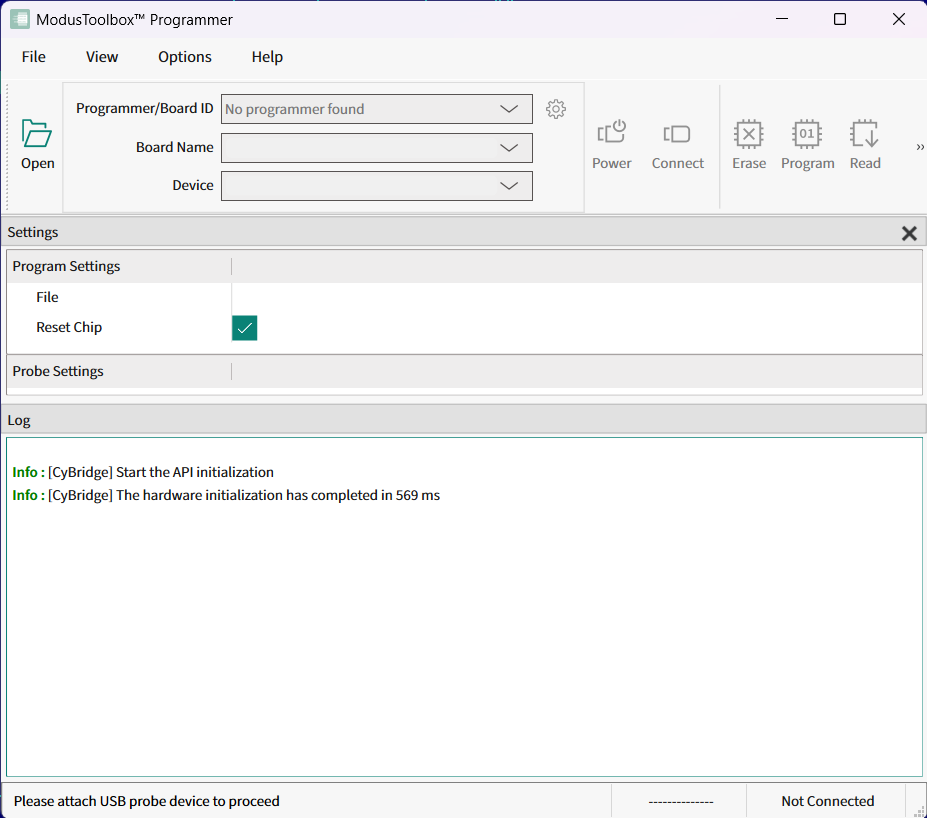This screenshot has height=818, width=927.
Task: Uncheck the Reset Chip checkbox
Action: 244,327
